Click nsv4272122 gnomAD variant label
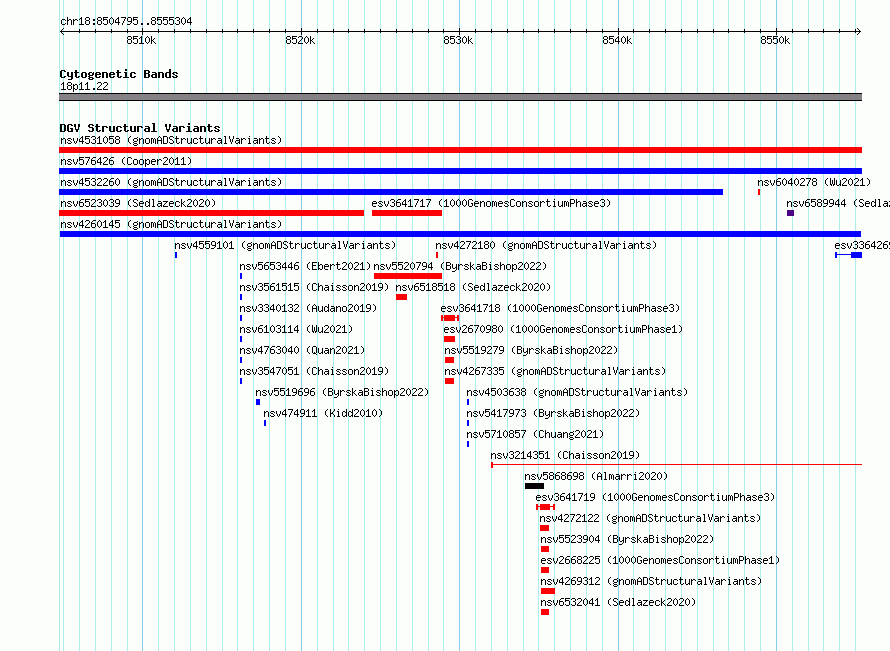This screenshot has height=651, width=890. click(x=650, y=518)
